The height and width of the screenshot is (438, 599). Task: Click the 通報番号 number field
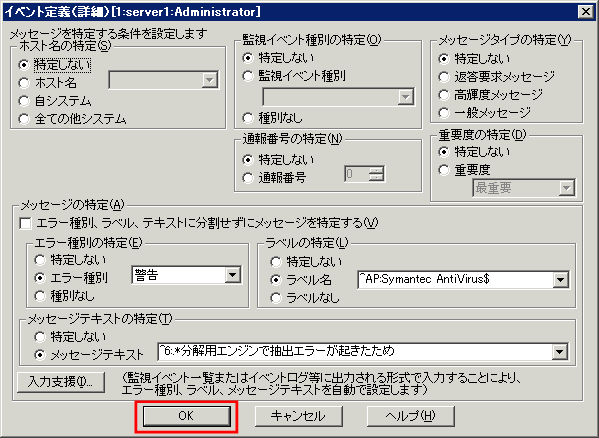point(356,175)
